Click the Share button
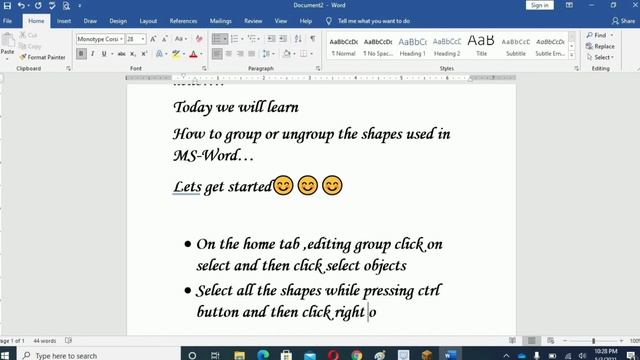The image size is (640, 360). (x=624, y=21)
